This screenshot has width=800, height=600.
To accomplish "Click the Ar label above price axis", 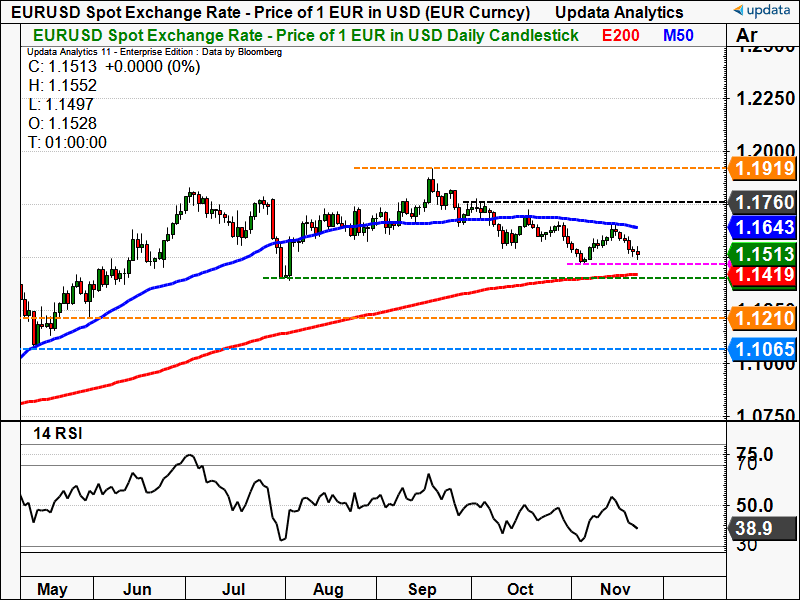I will tap(748, 36).
